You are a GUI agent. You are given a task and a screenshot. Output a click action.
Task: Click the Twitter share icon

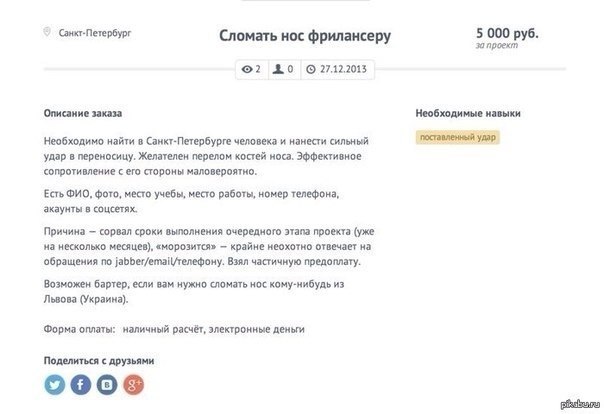(x=56, y=384)
